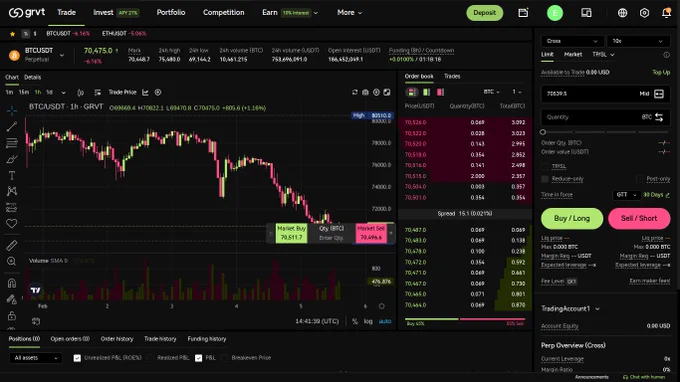This screenshot has width=680, height=382.
Task: Click the green user avatar
Action: 555,13
